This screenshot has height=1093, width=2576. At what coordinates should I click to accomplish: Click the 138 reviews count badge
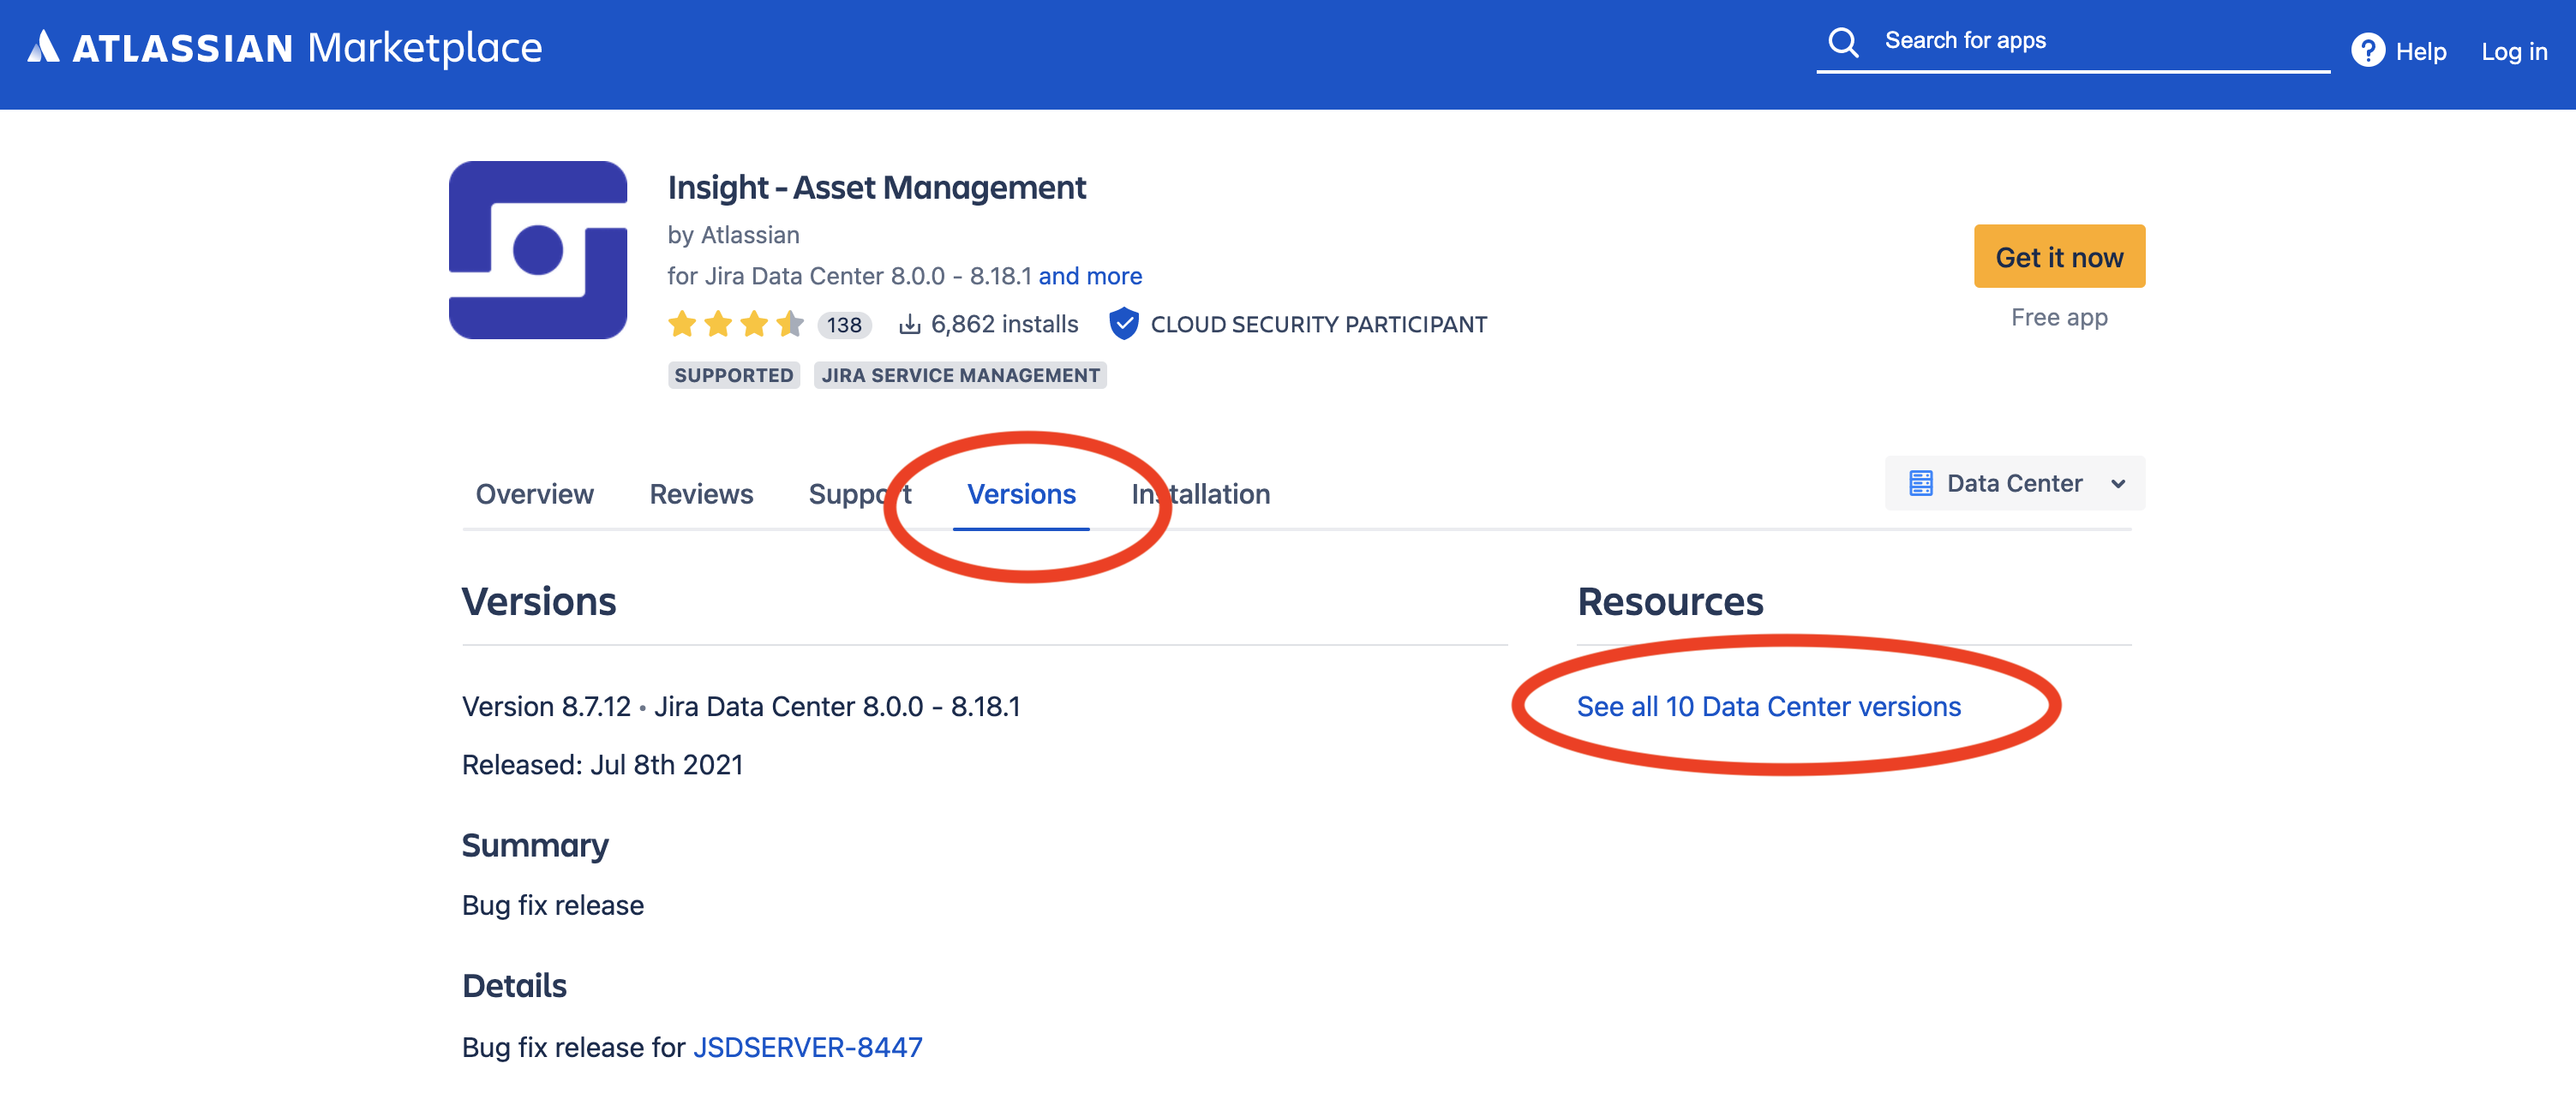pos(843,325)
